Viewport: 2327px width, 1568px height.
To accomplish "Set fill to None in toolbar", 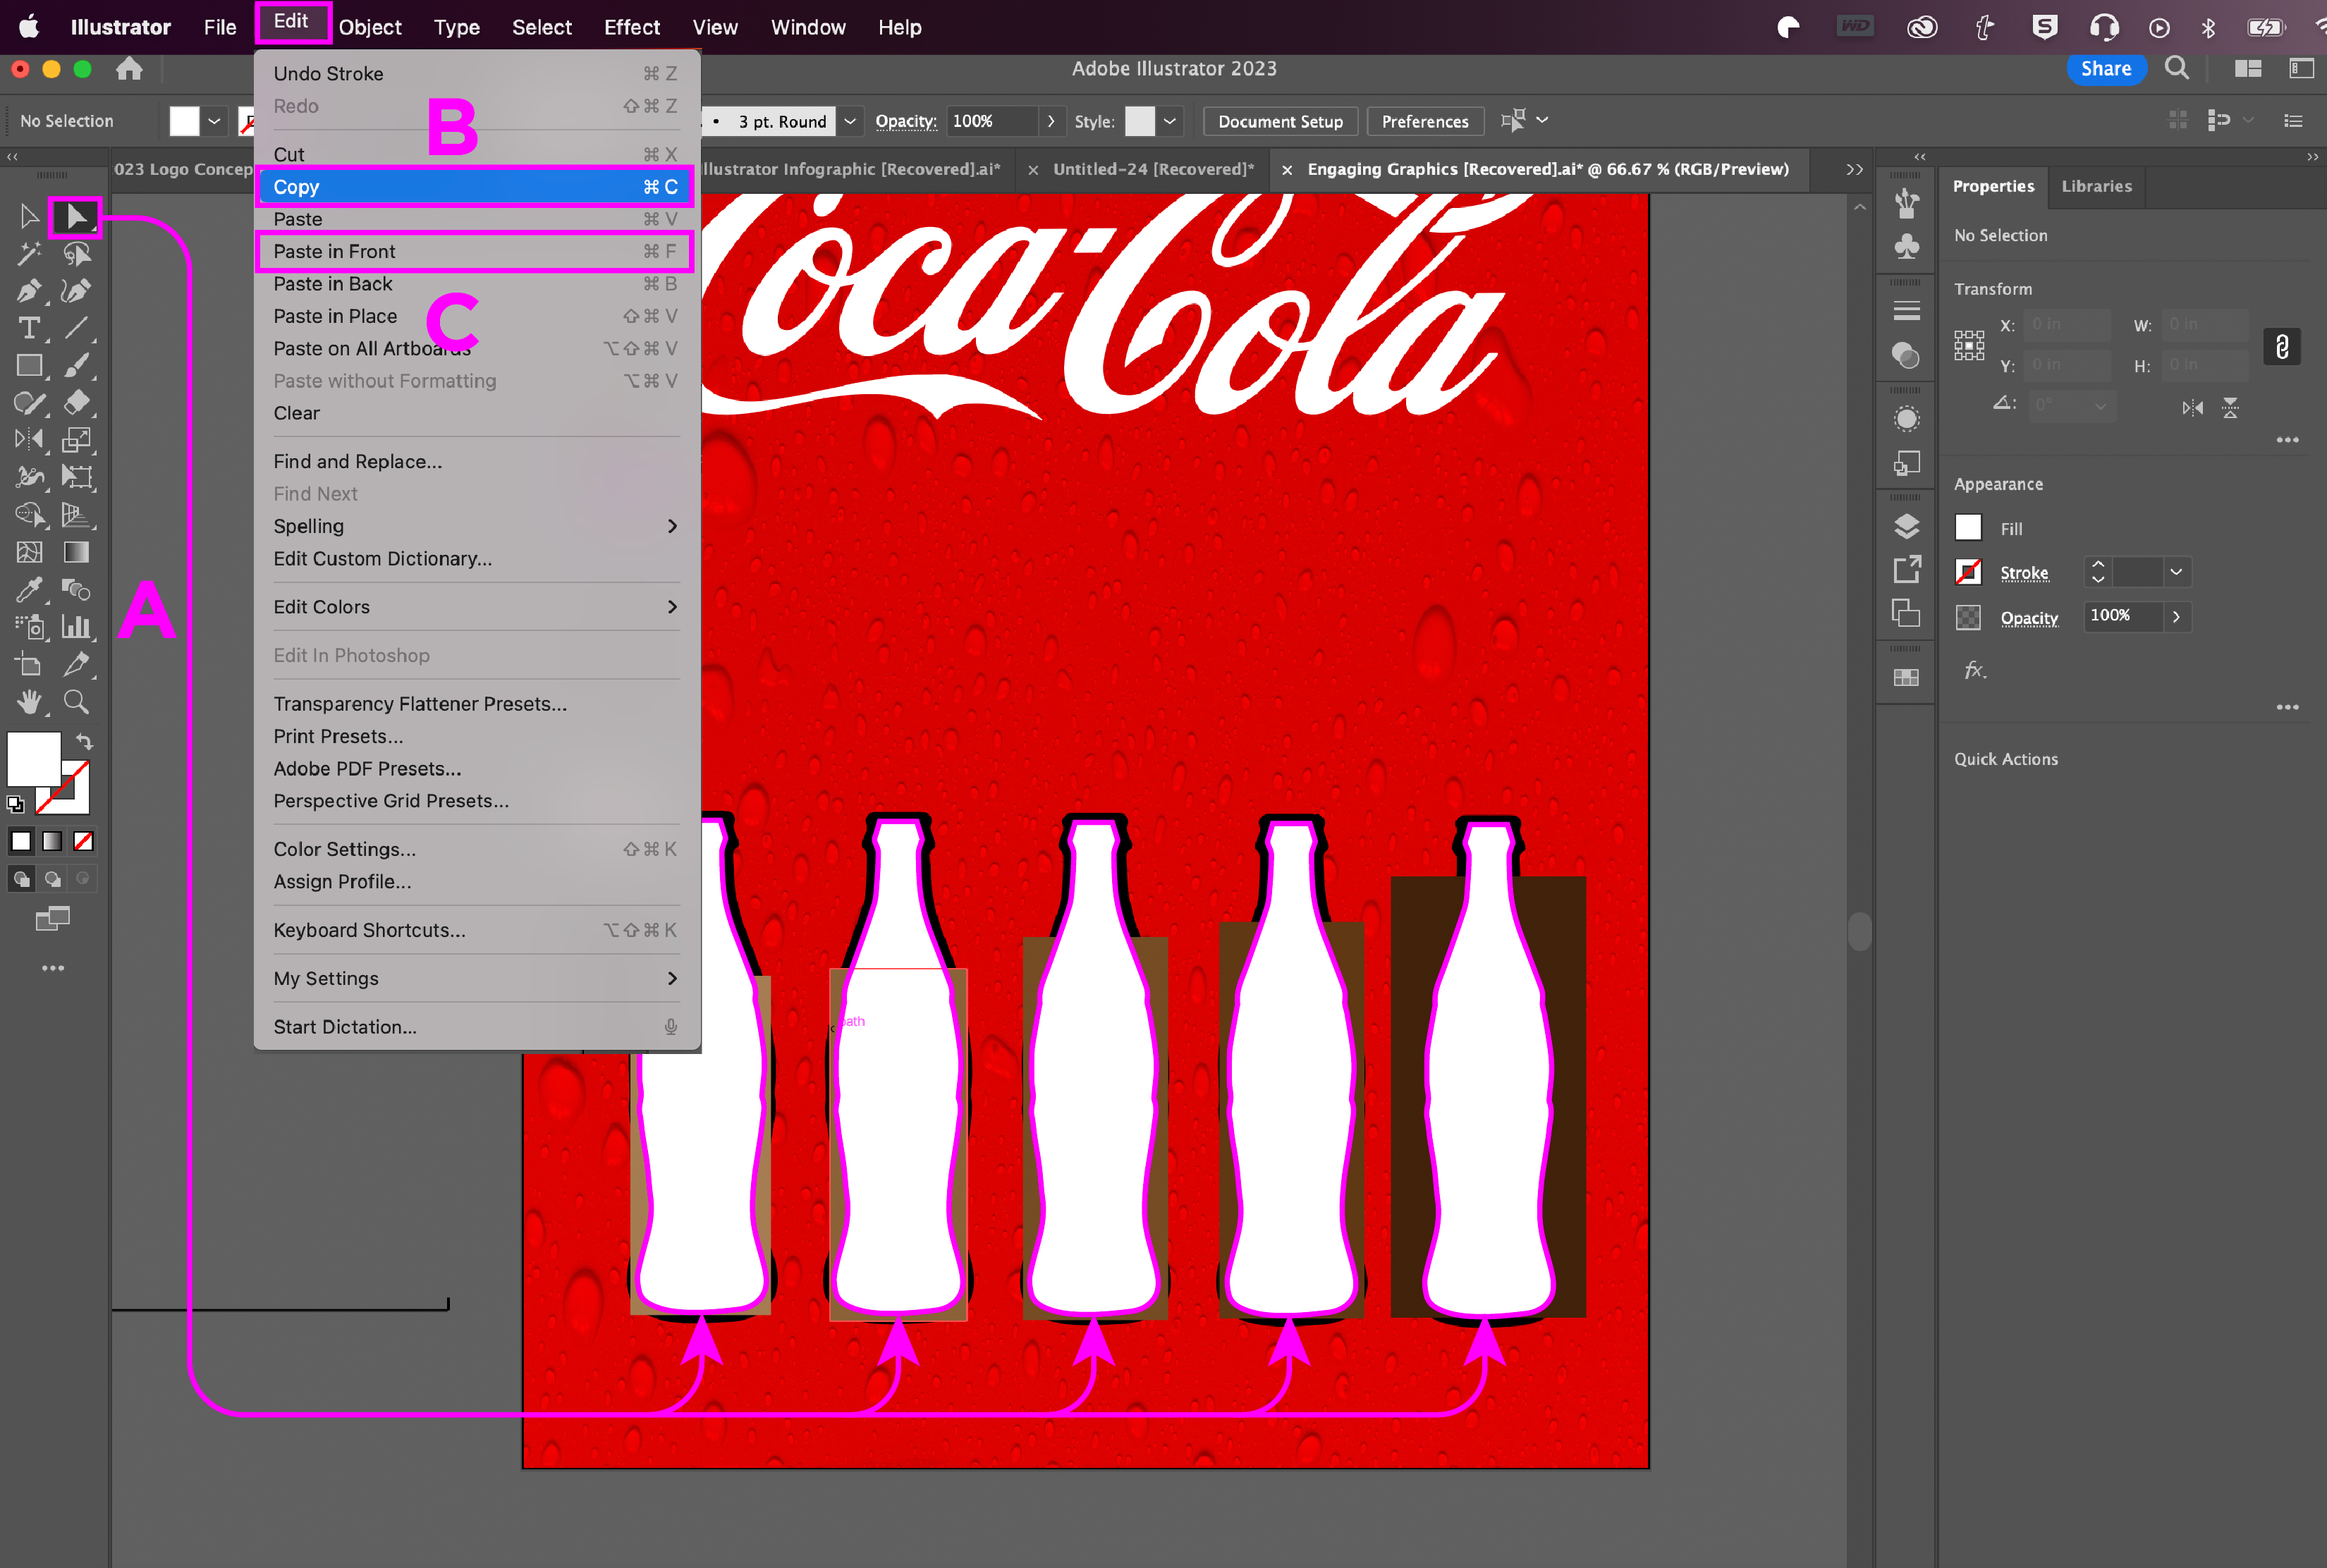I will 84,842.
